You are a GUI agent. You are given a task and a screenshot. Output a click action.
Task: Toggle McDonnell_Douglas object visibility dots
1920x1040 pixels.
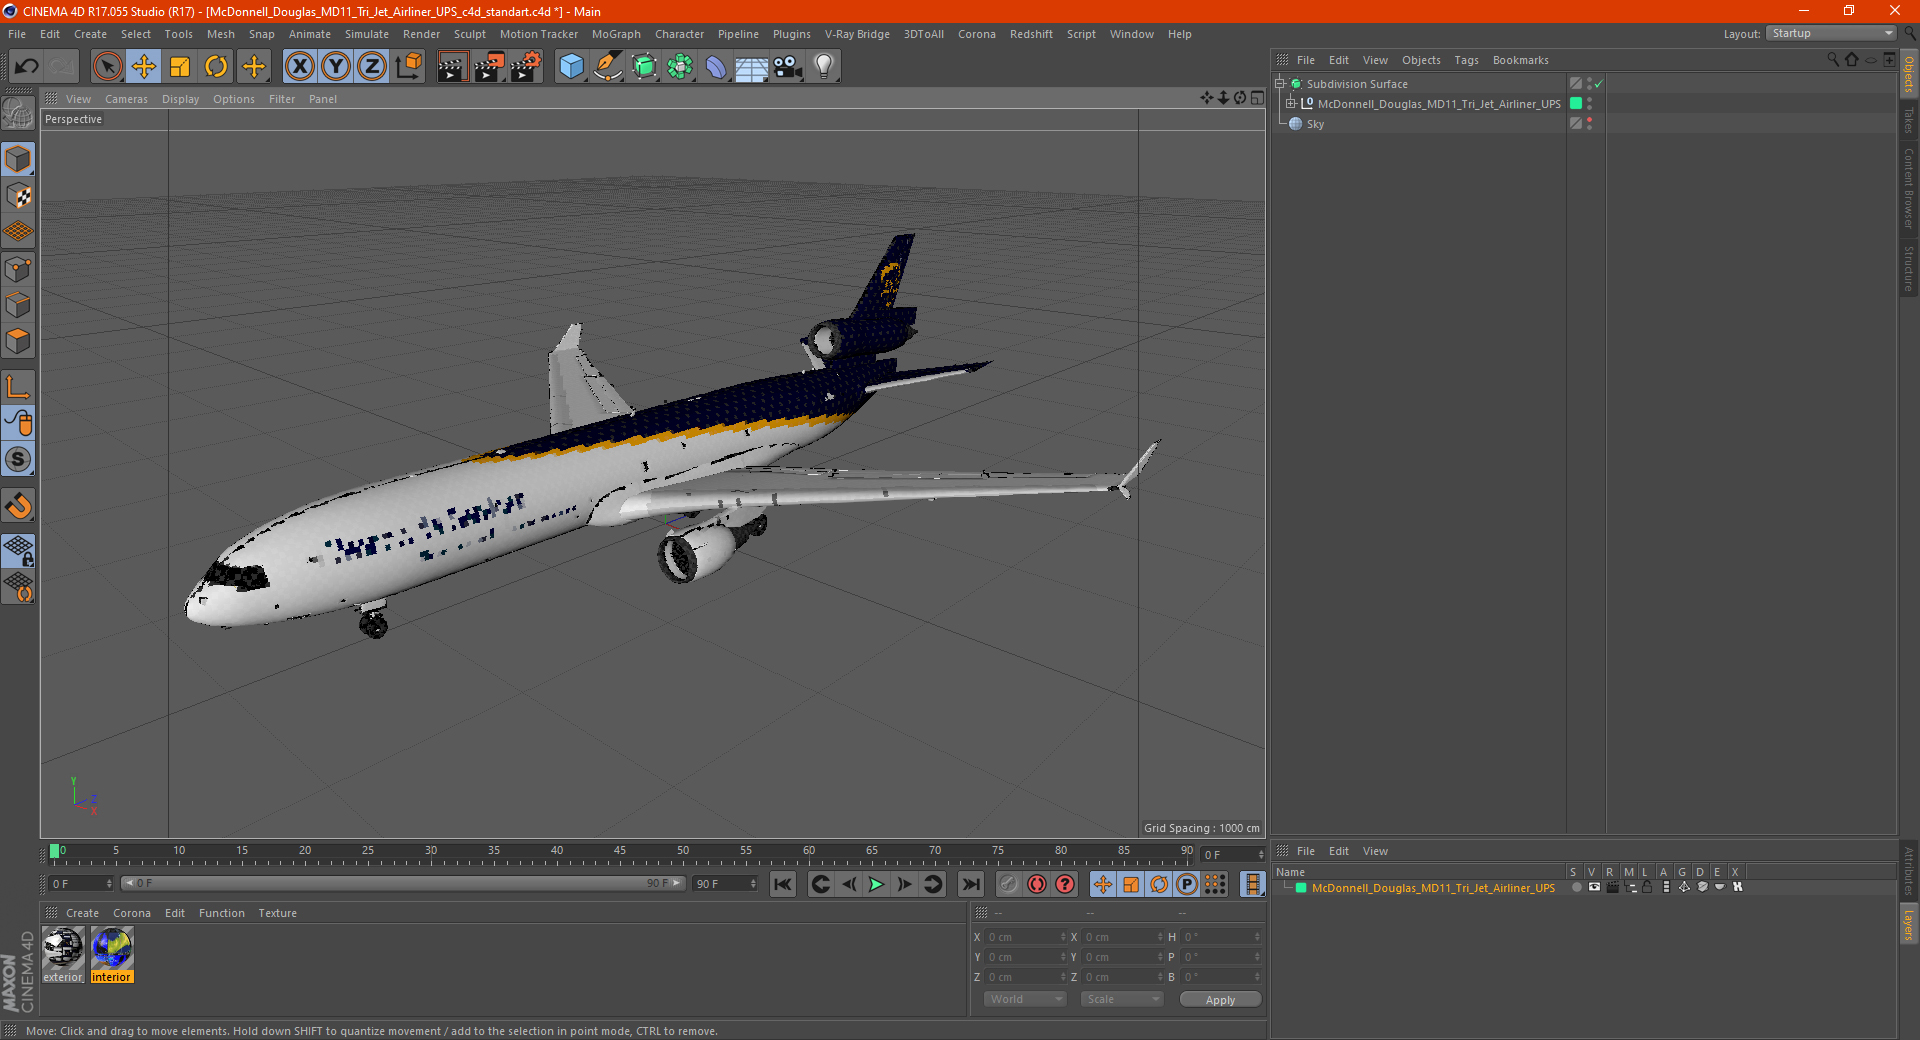point(1589,104)
